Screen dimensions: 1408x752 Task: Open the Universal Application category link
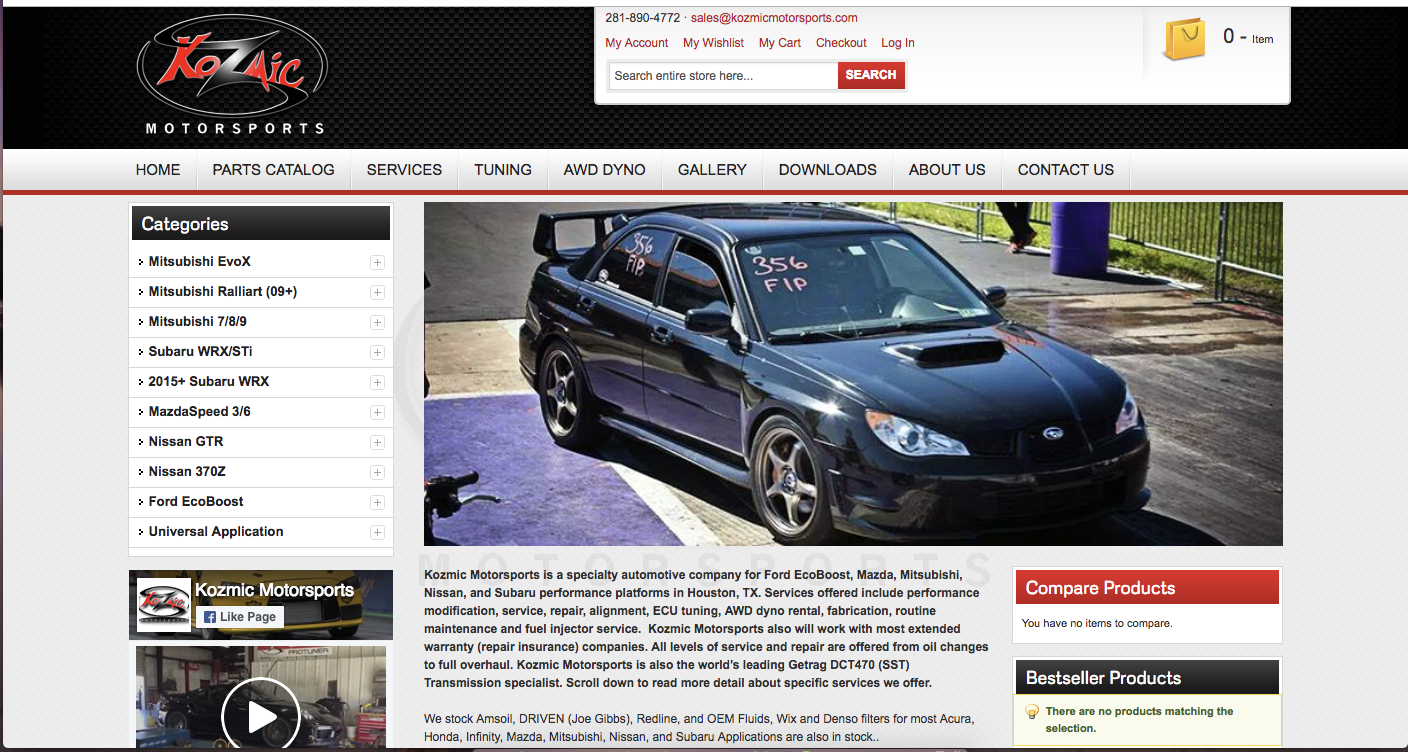(216, 532)
